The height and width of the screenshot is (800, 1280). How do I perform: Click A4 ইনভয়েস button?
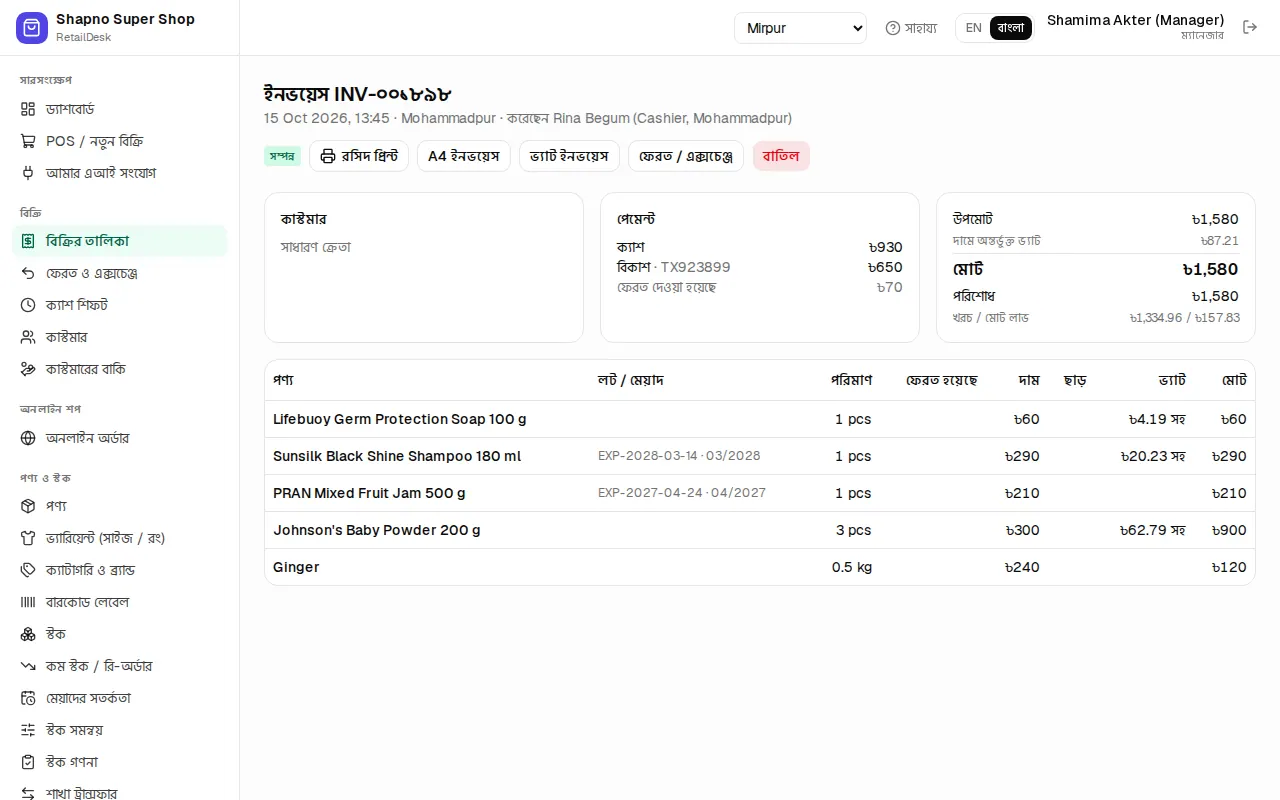click(x=464, y=156)
